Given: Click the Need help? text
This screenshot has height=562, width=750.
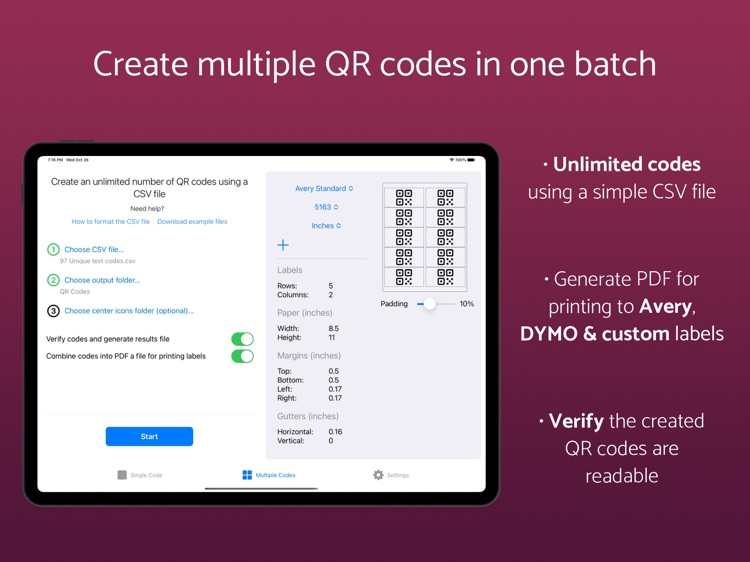Looking at the screenshot, I should (x=147, y=209).
